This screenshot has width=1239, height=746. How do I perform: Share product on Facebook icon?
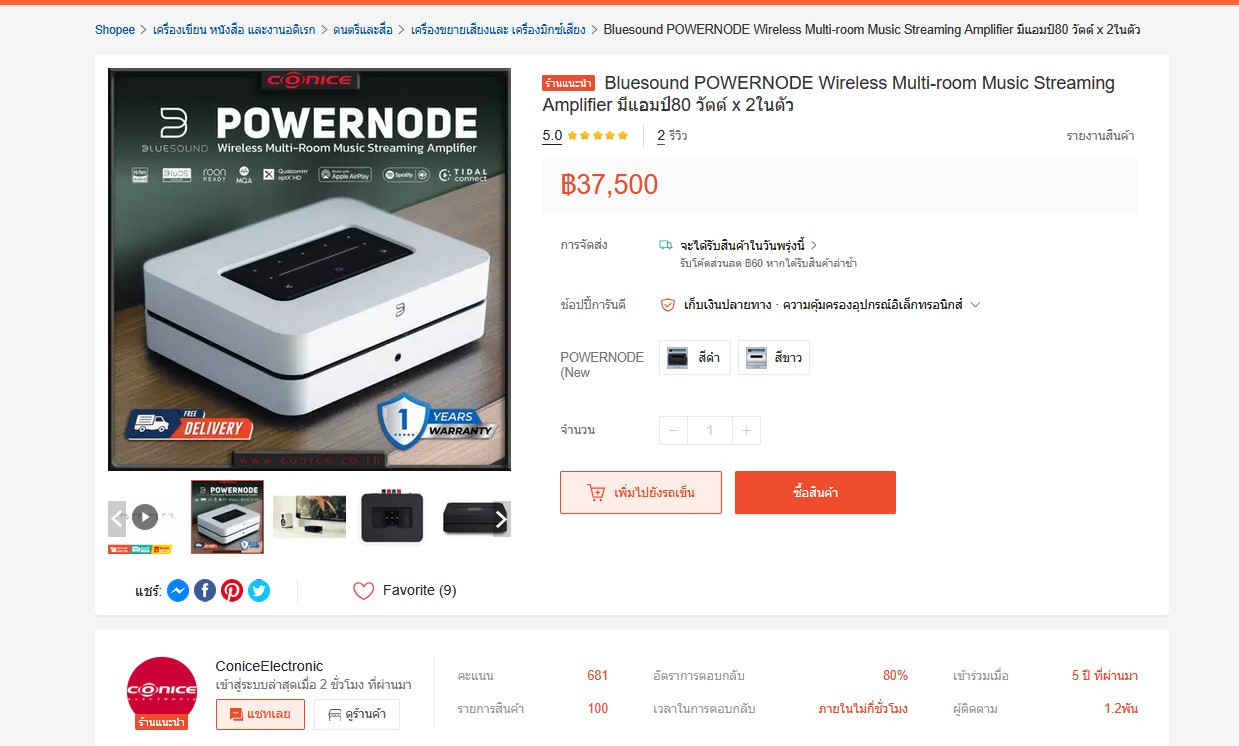coord(205,591)
